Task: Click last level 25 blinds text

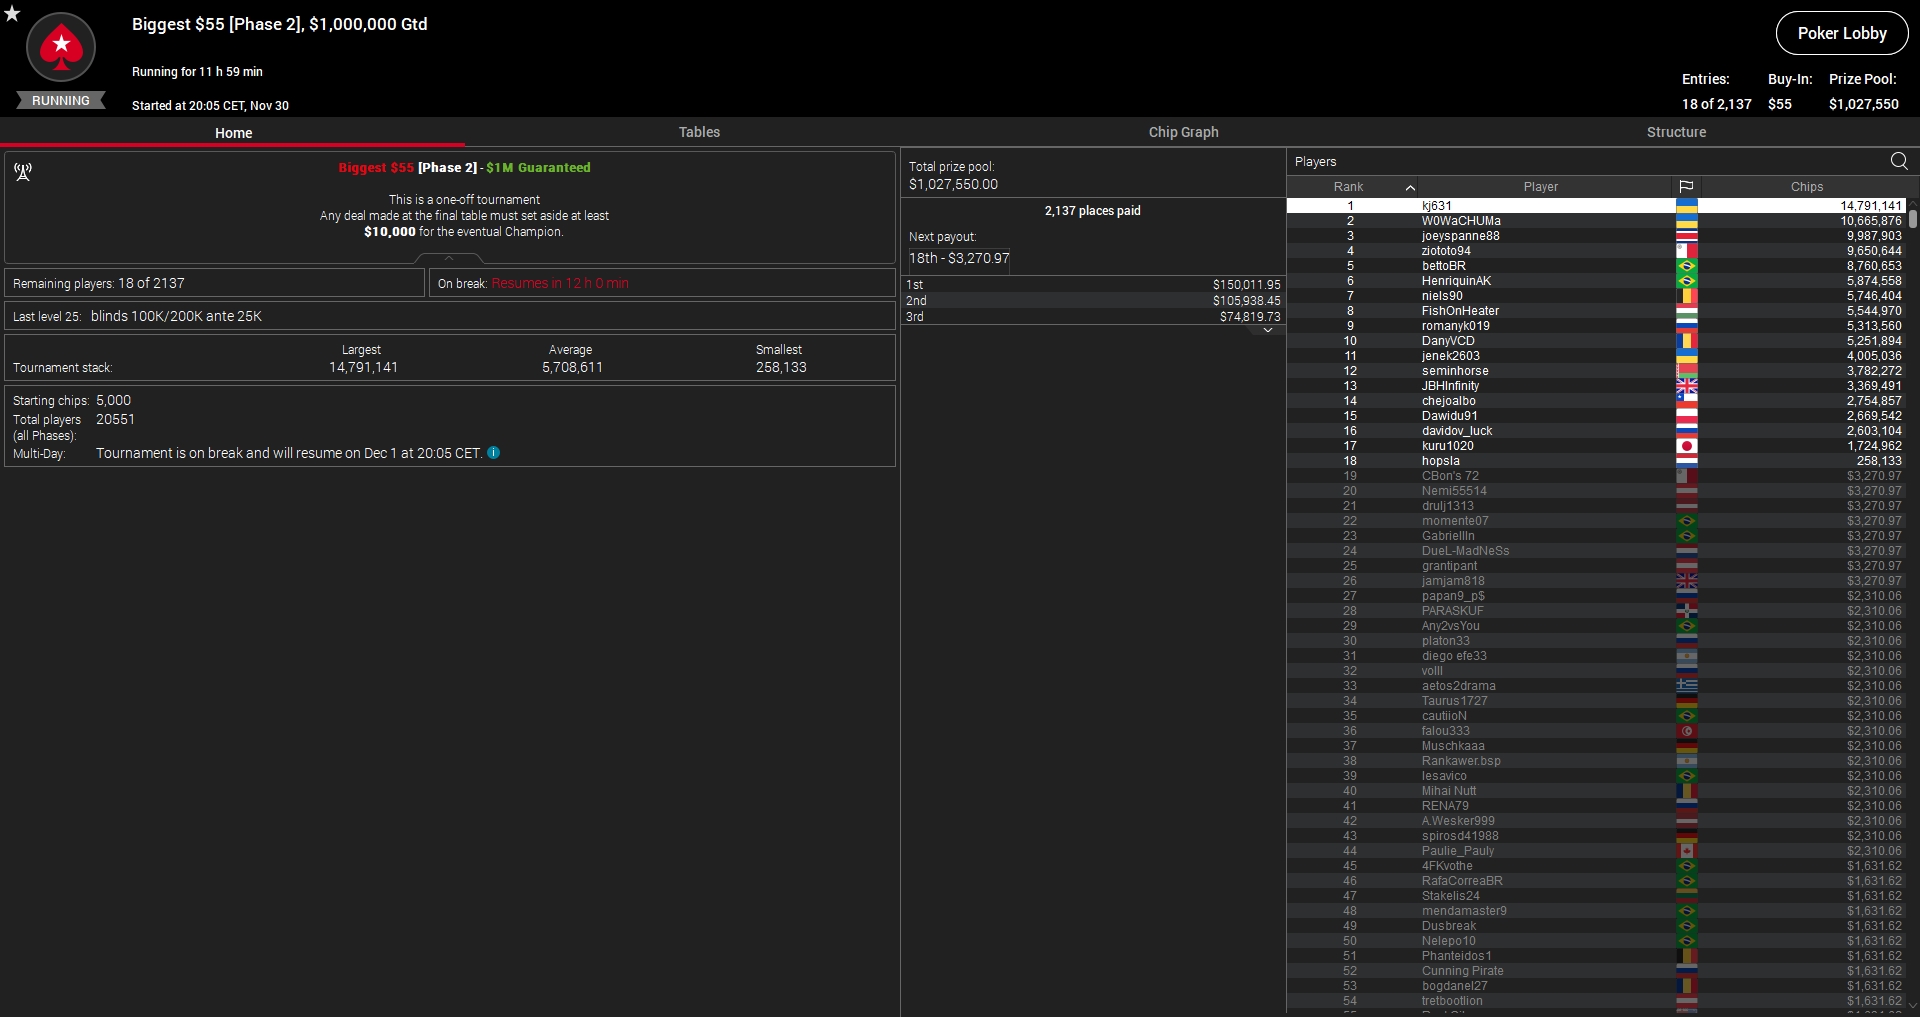Action: tap(137, 316)
